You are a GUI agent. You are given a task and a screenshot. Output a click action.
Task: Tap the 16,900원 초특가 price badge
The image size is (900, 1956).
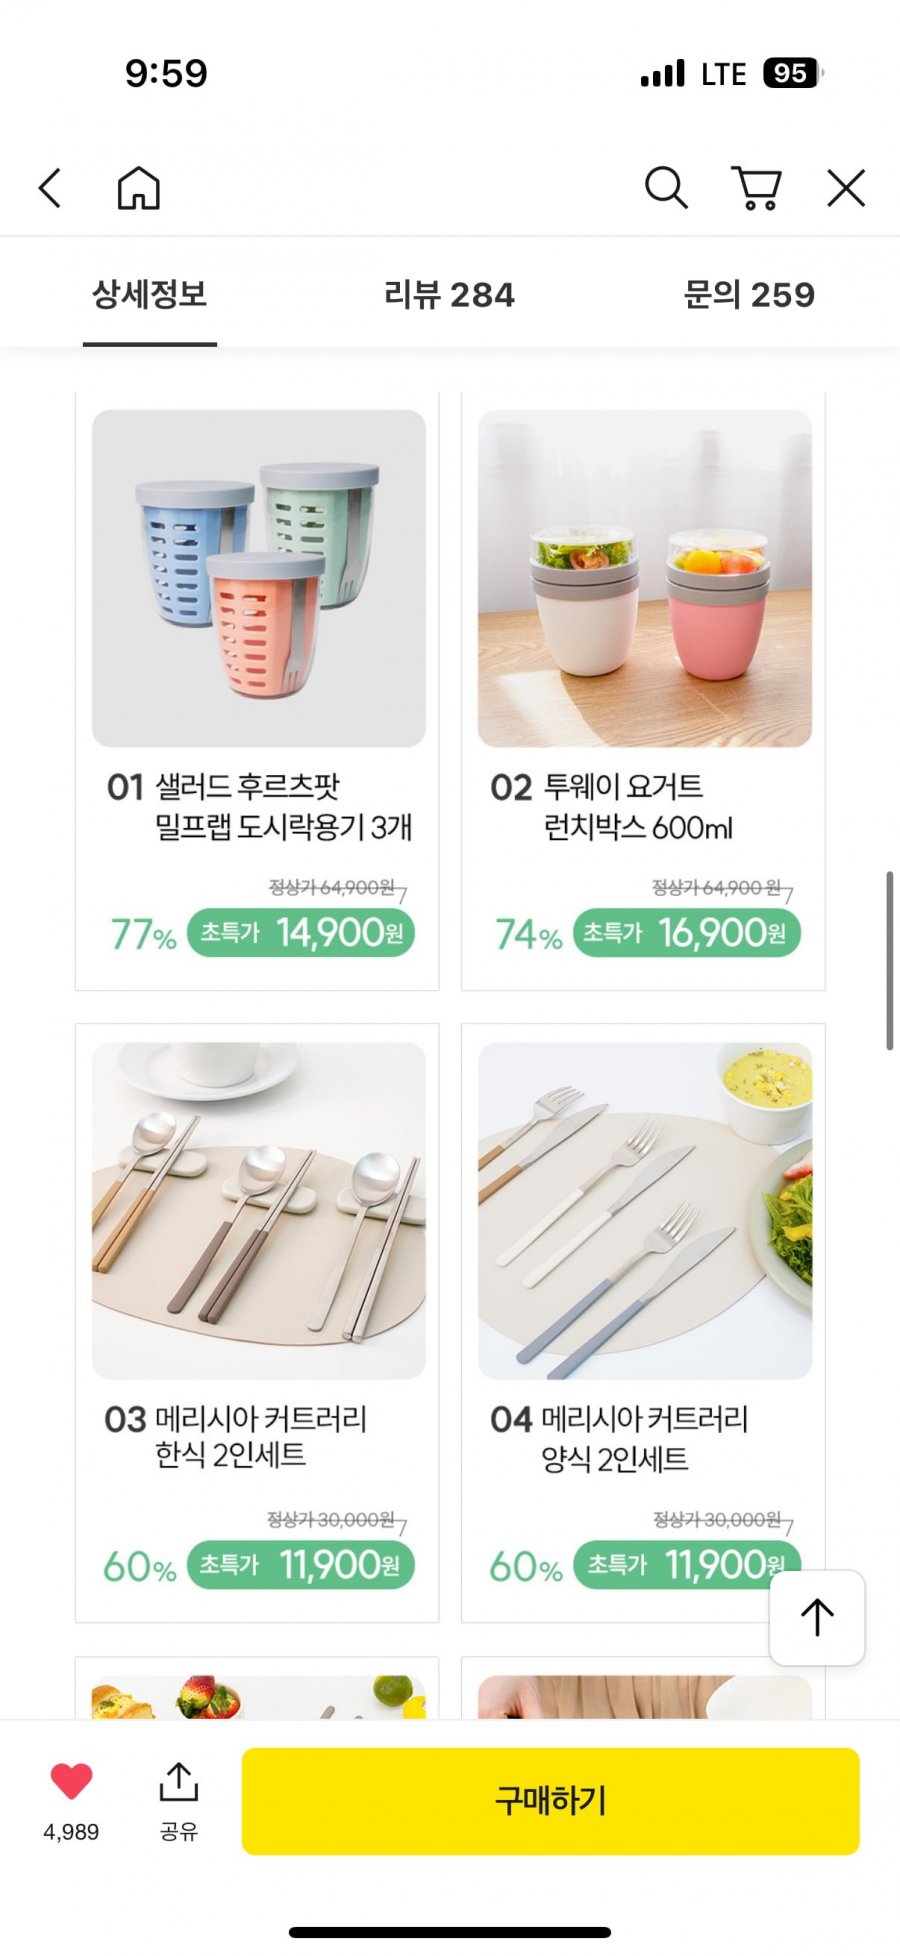(x=687, y=933)
